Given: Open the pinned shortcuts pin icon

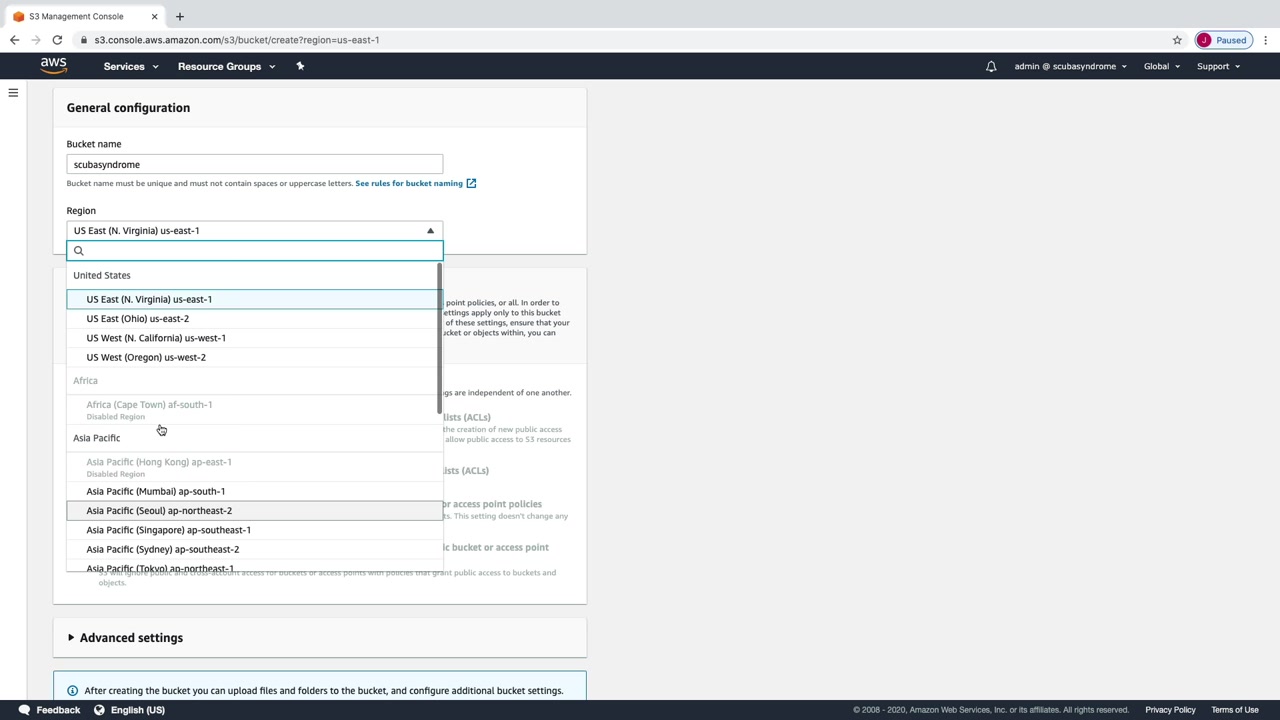Looking at the screenshot, I should tap(300, 66).
